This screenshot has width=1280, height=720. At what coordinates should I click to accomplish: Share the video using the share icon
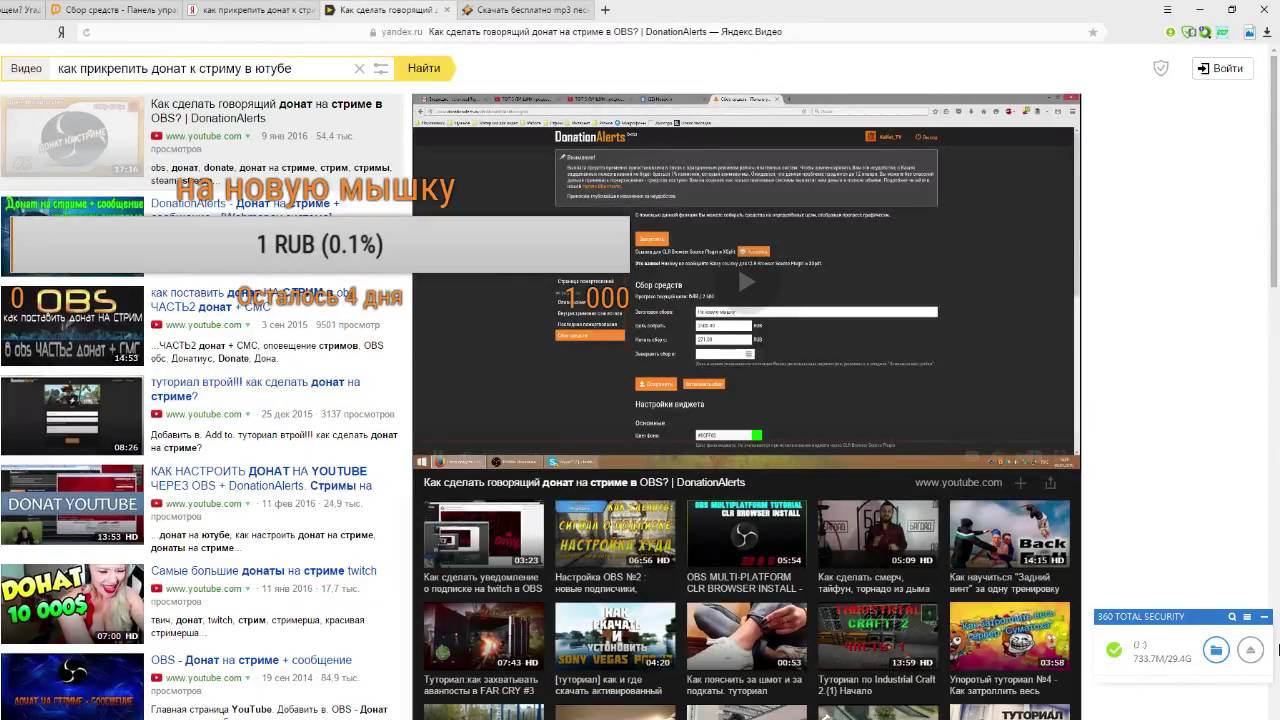tap(1050, 482)
